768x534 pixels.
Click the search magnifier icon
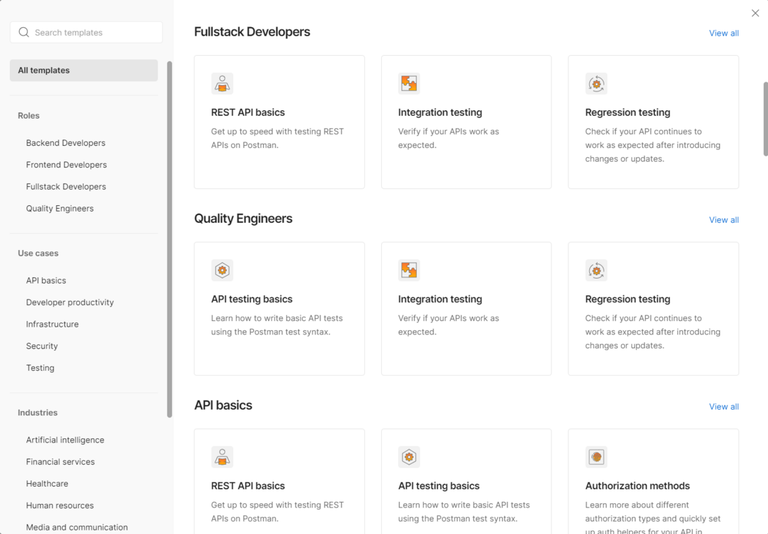[24, 33]
